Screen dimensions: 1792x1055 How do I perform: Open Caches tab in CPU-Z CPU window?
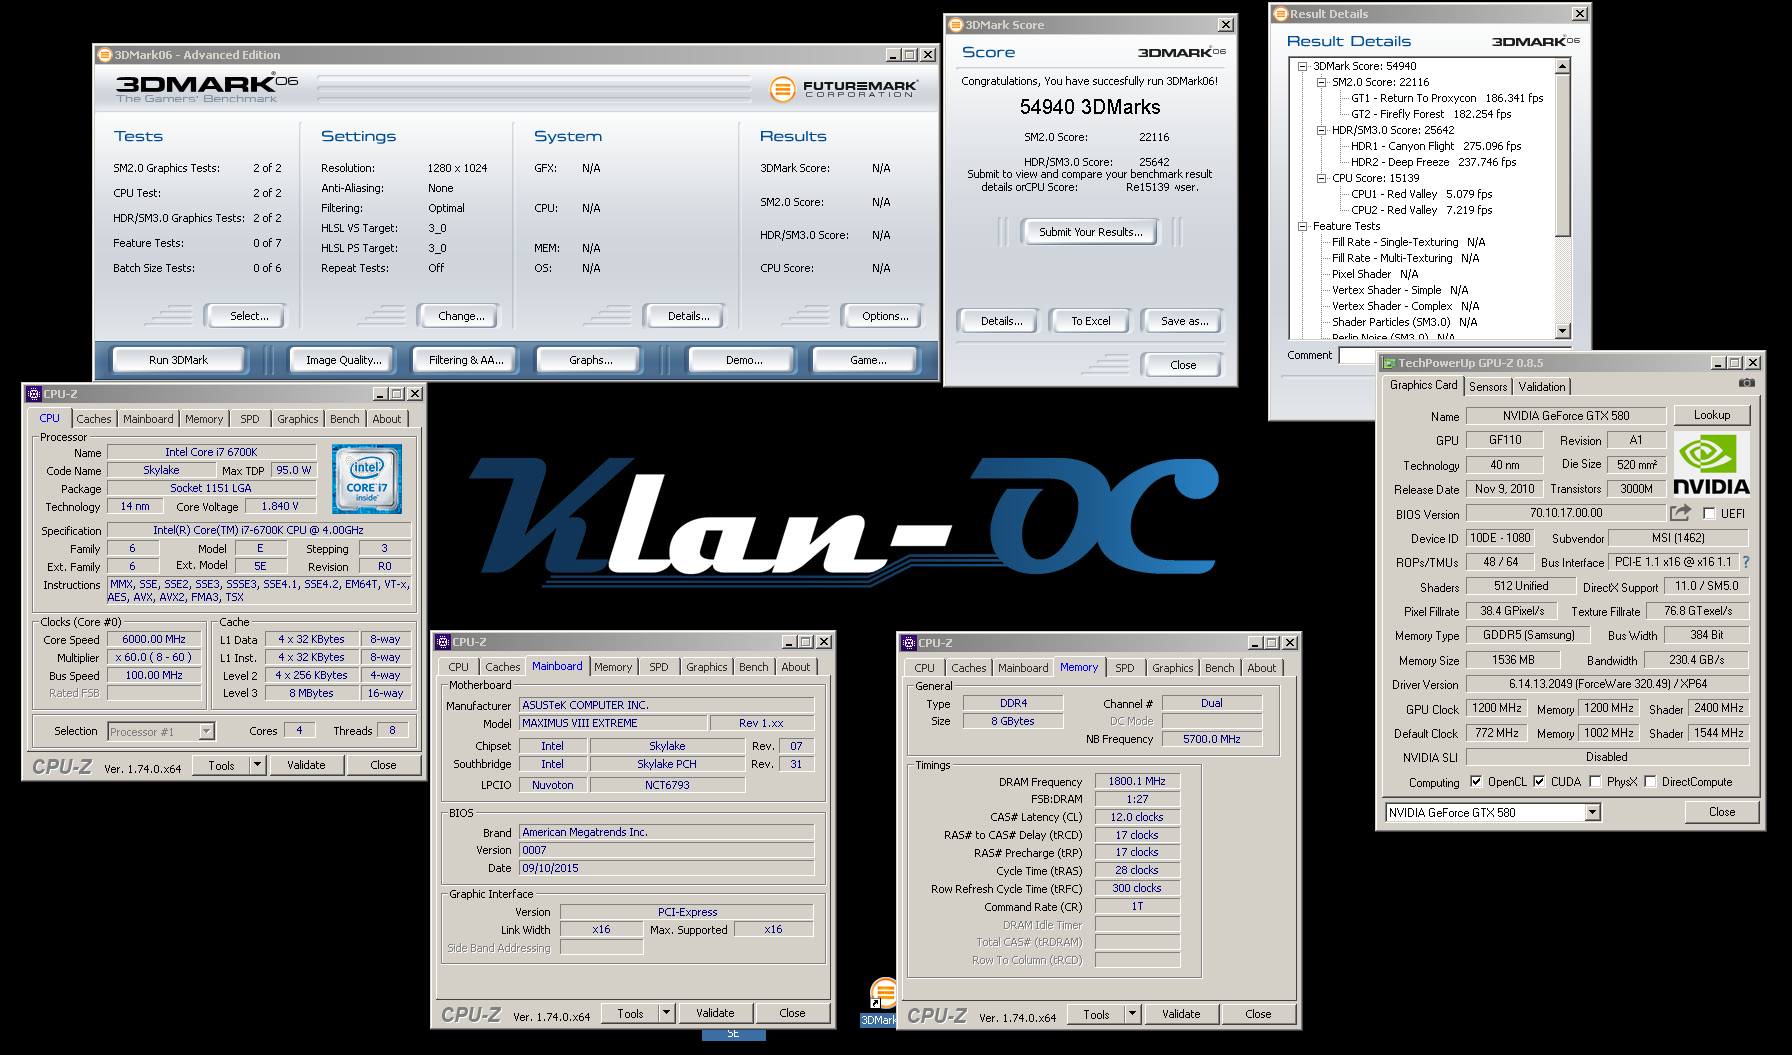pos(94,419)
